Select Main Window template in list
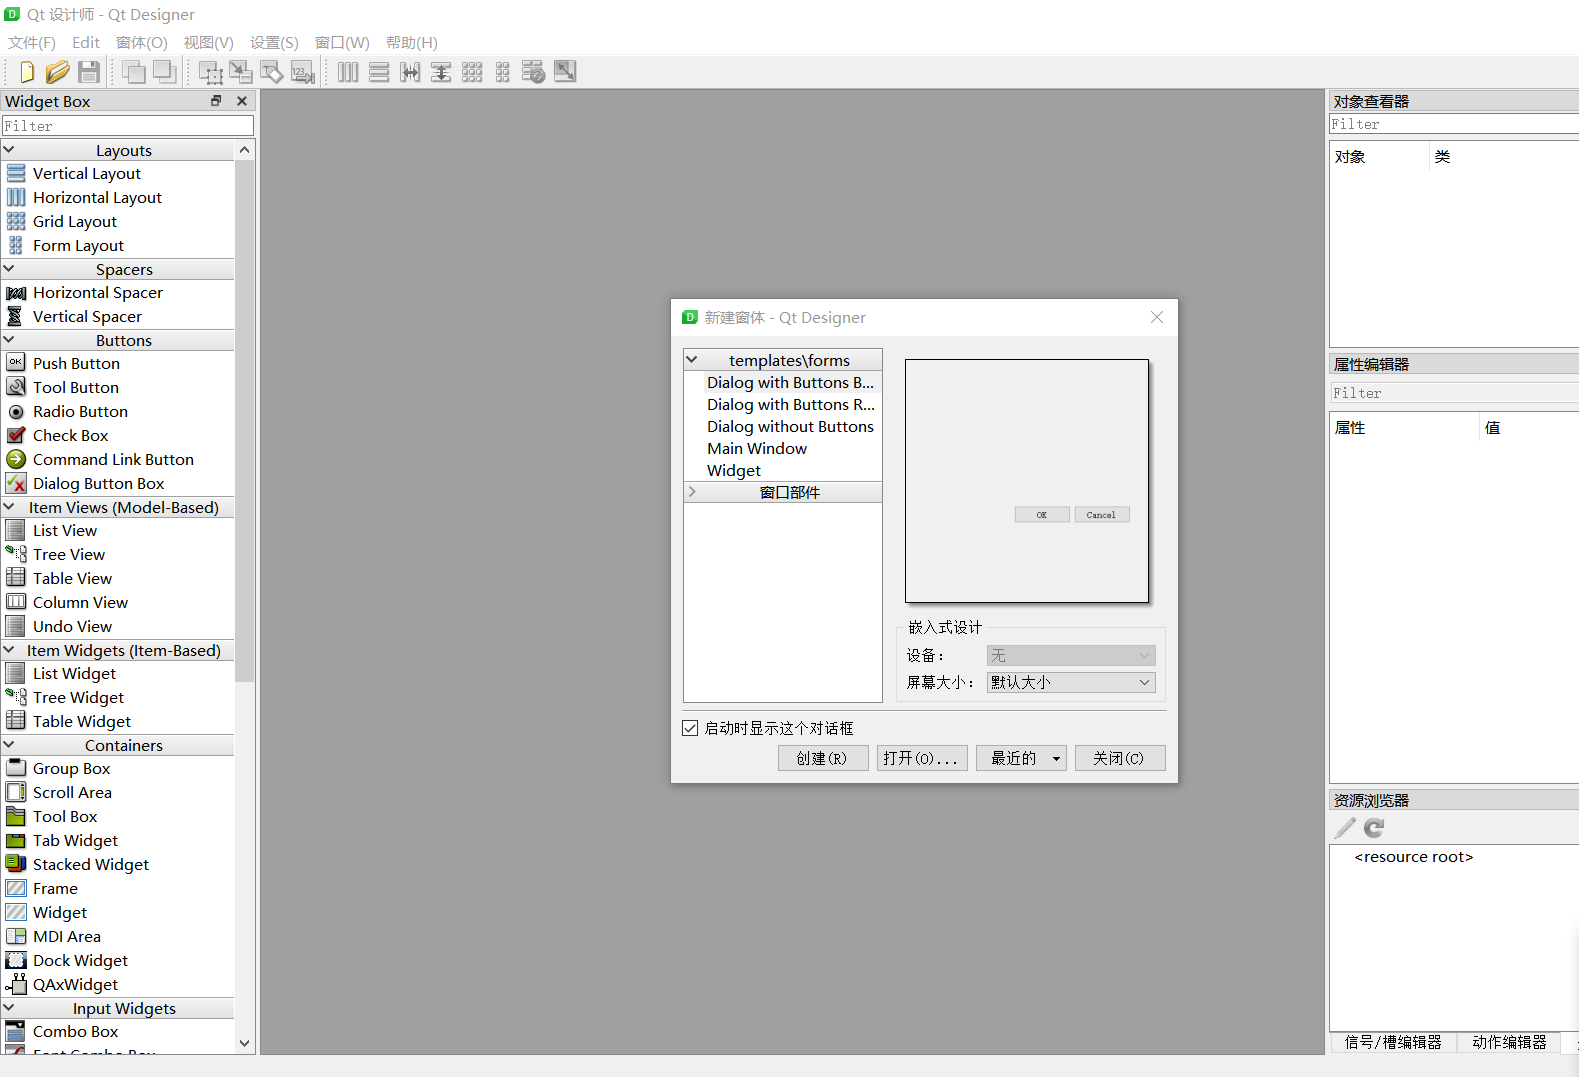 [757, 448]
